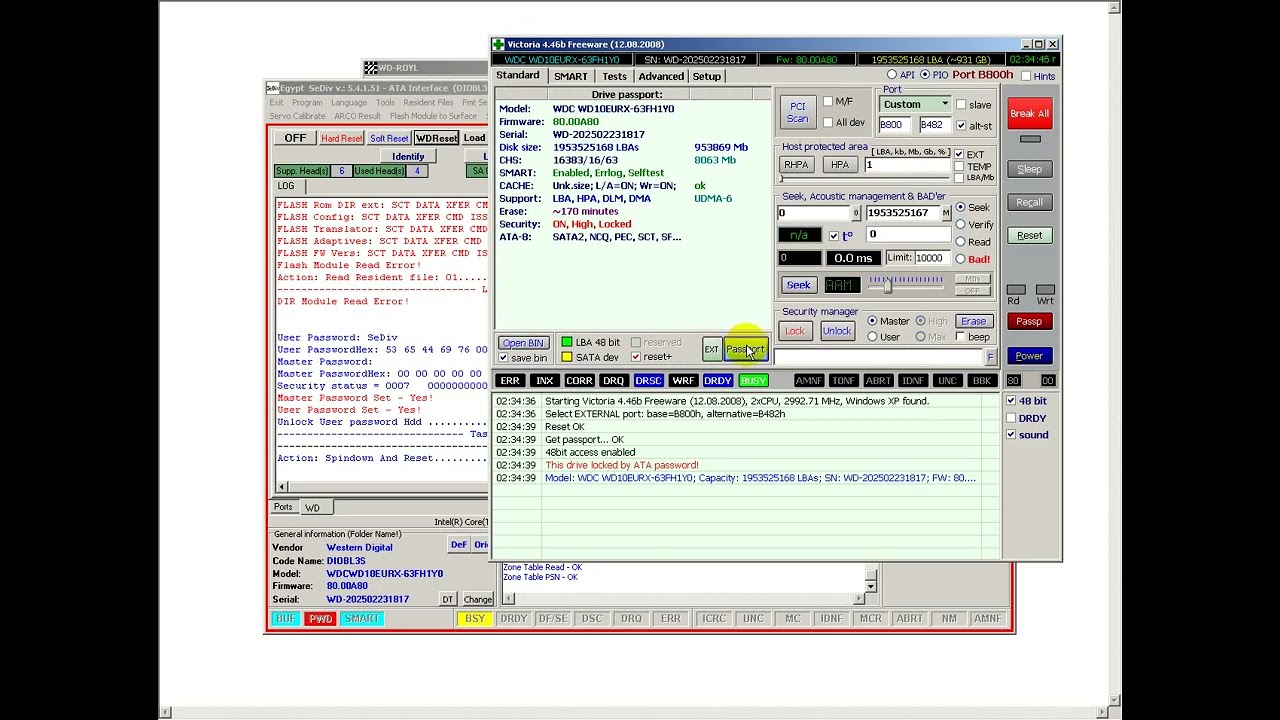Select the Verify radio option
This screenshot has height=720, width=1280.
[961, 225]
